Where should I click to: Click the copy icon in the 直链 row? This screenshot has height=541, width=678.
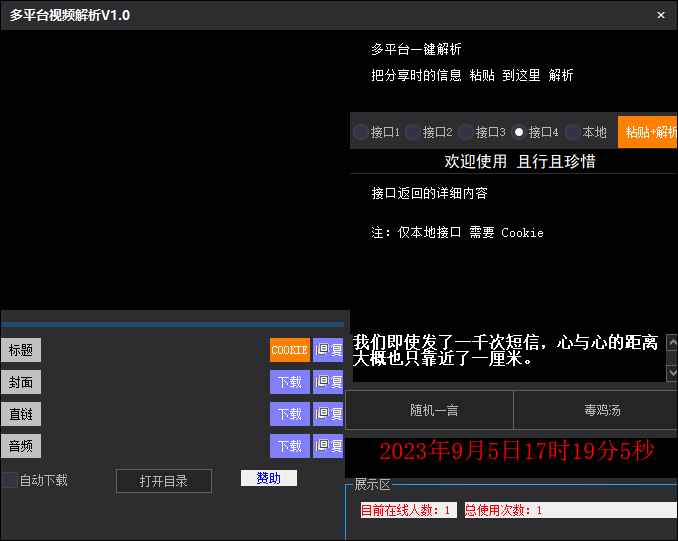[x=328, y=414]
